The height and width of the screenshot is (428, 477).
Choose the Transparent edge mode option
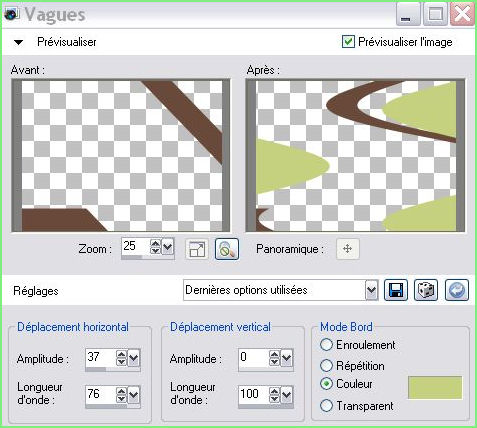tap(326, 406)
